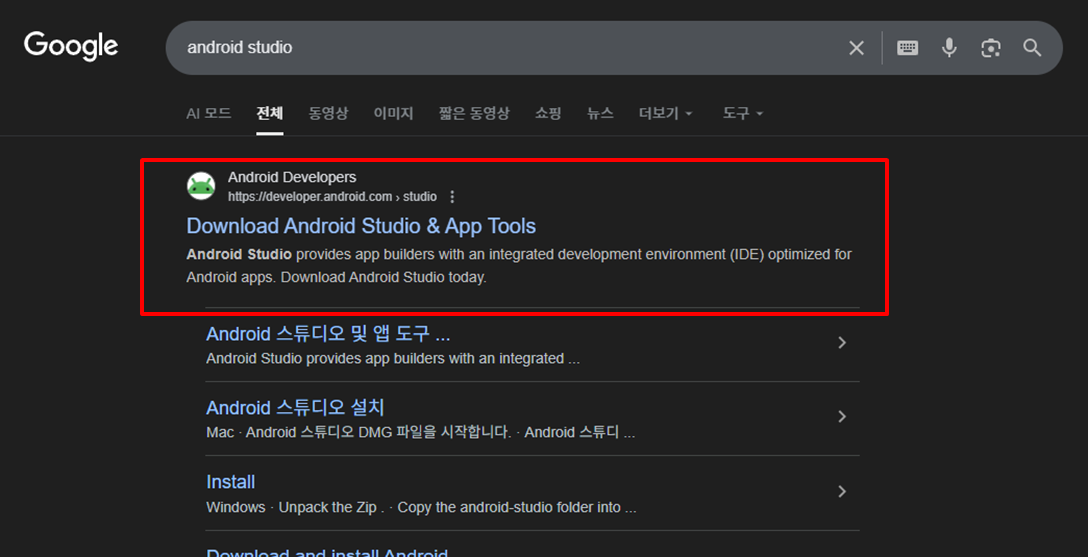Click the https://developer.android.com › studio URL

click(332, 197)
